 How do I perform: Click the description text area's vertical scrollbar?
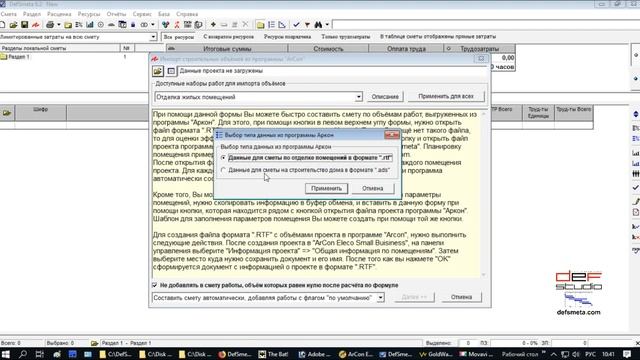484,195
